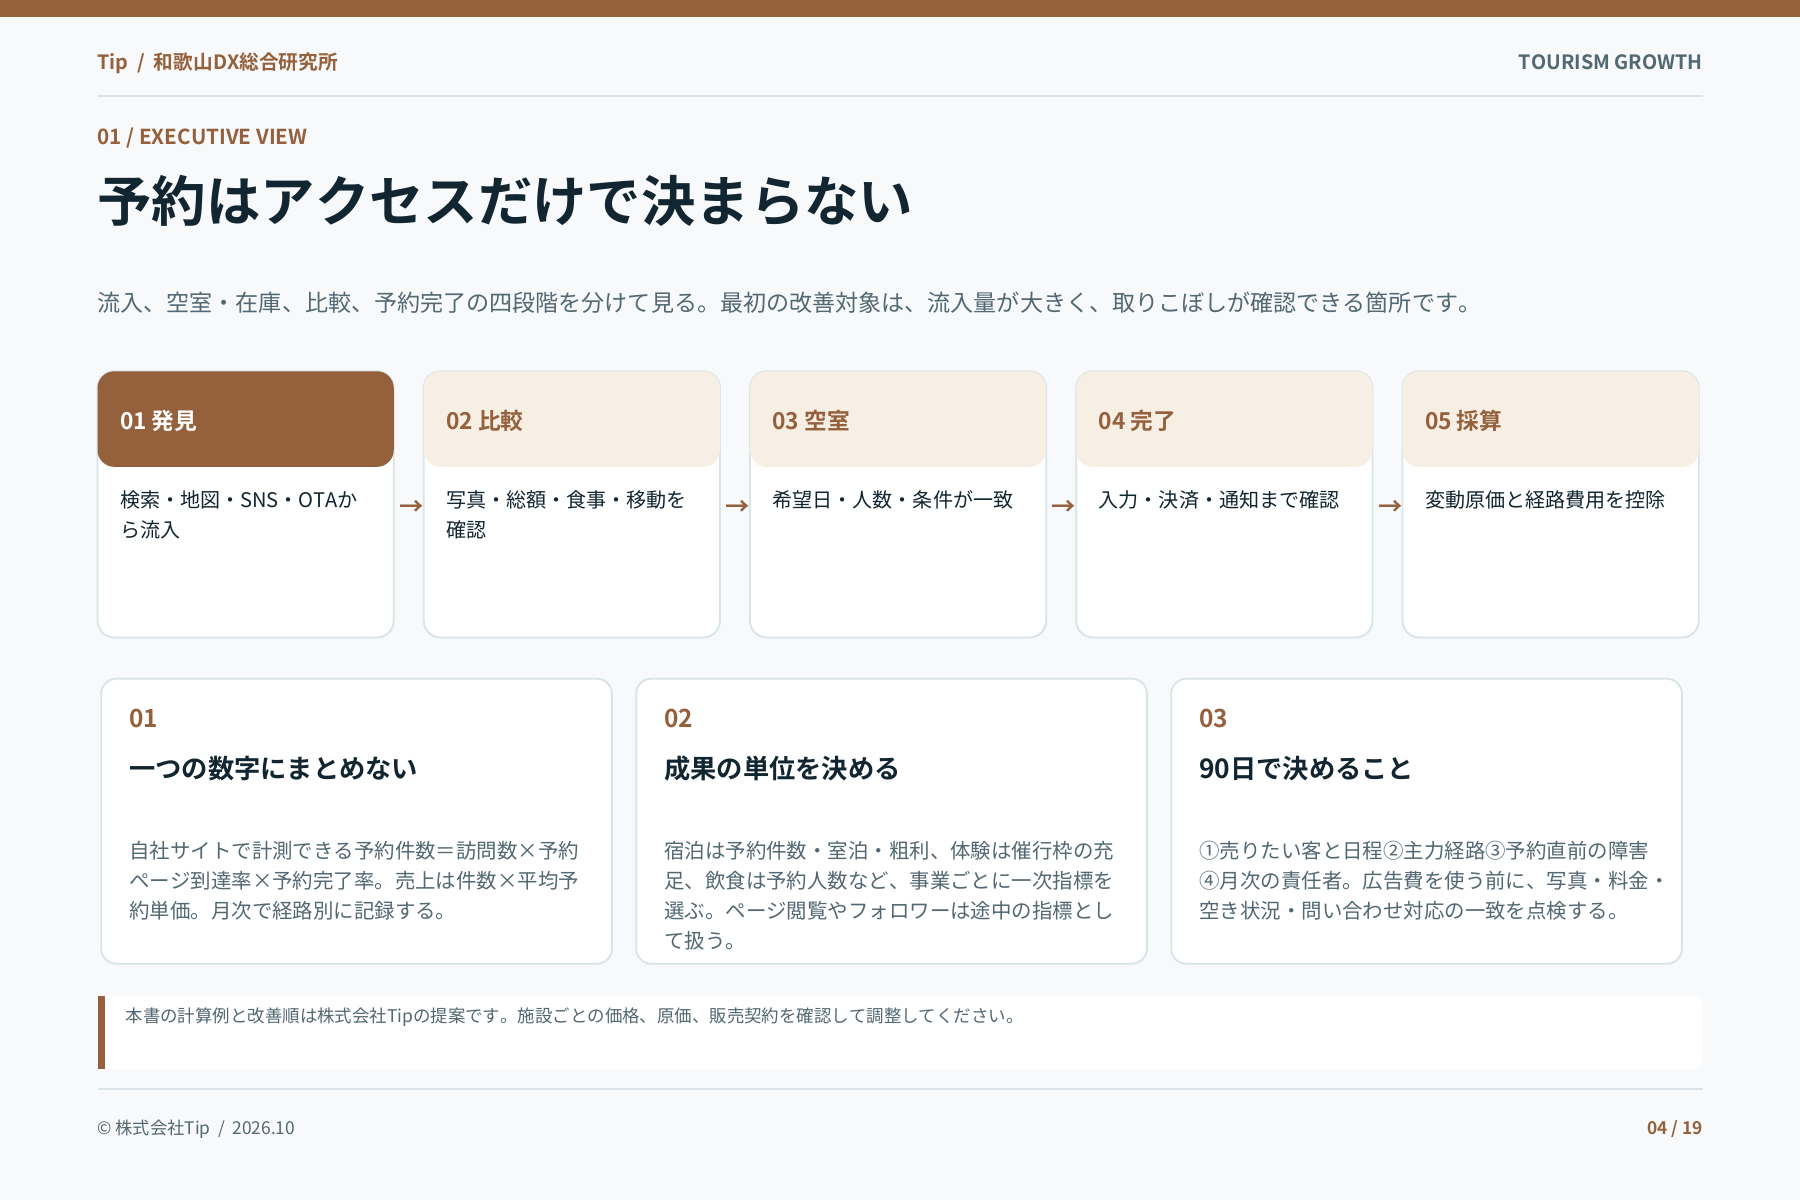Click the arrow between 発見 and 比較

pos(410,506)
